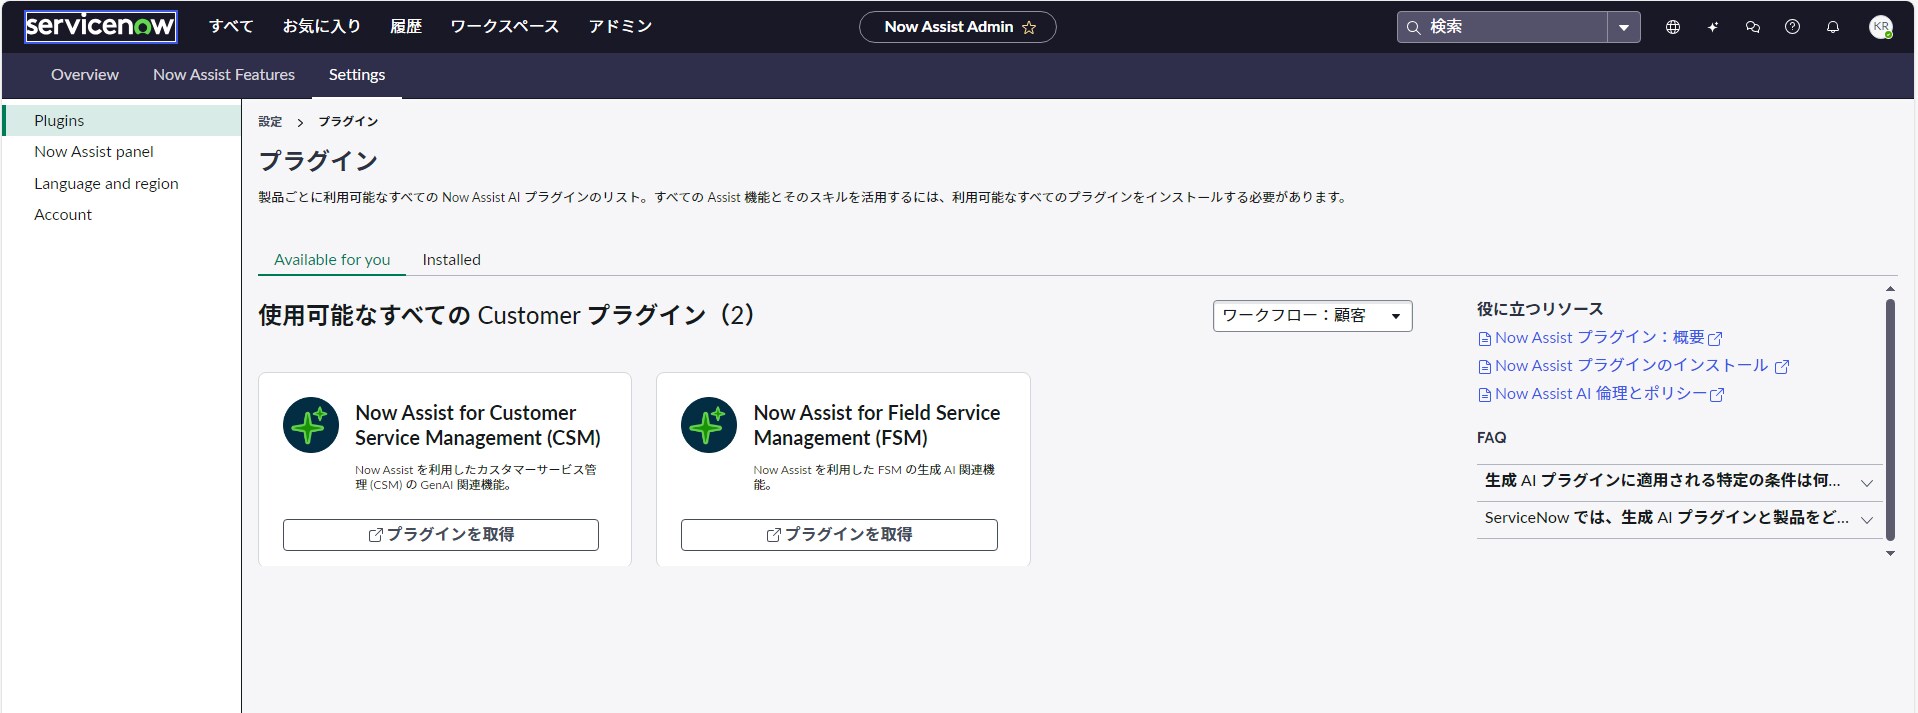Click the resources panel vertical scrollbar
The image size is (1918, 713).
pos(1890,419)
